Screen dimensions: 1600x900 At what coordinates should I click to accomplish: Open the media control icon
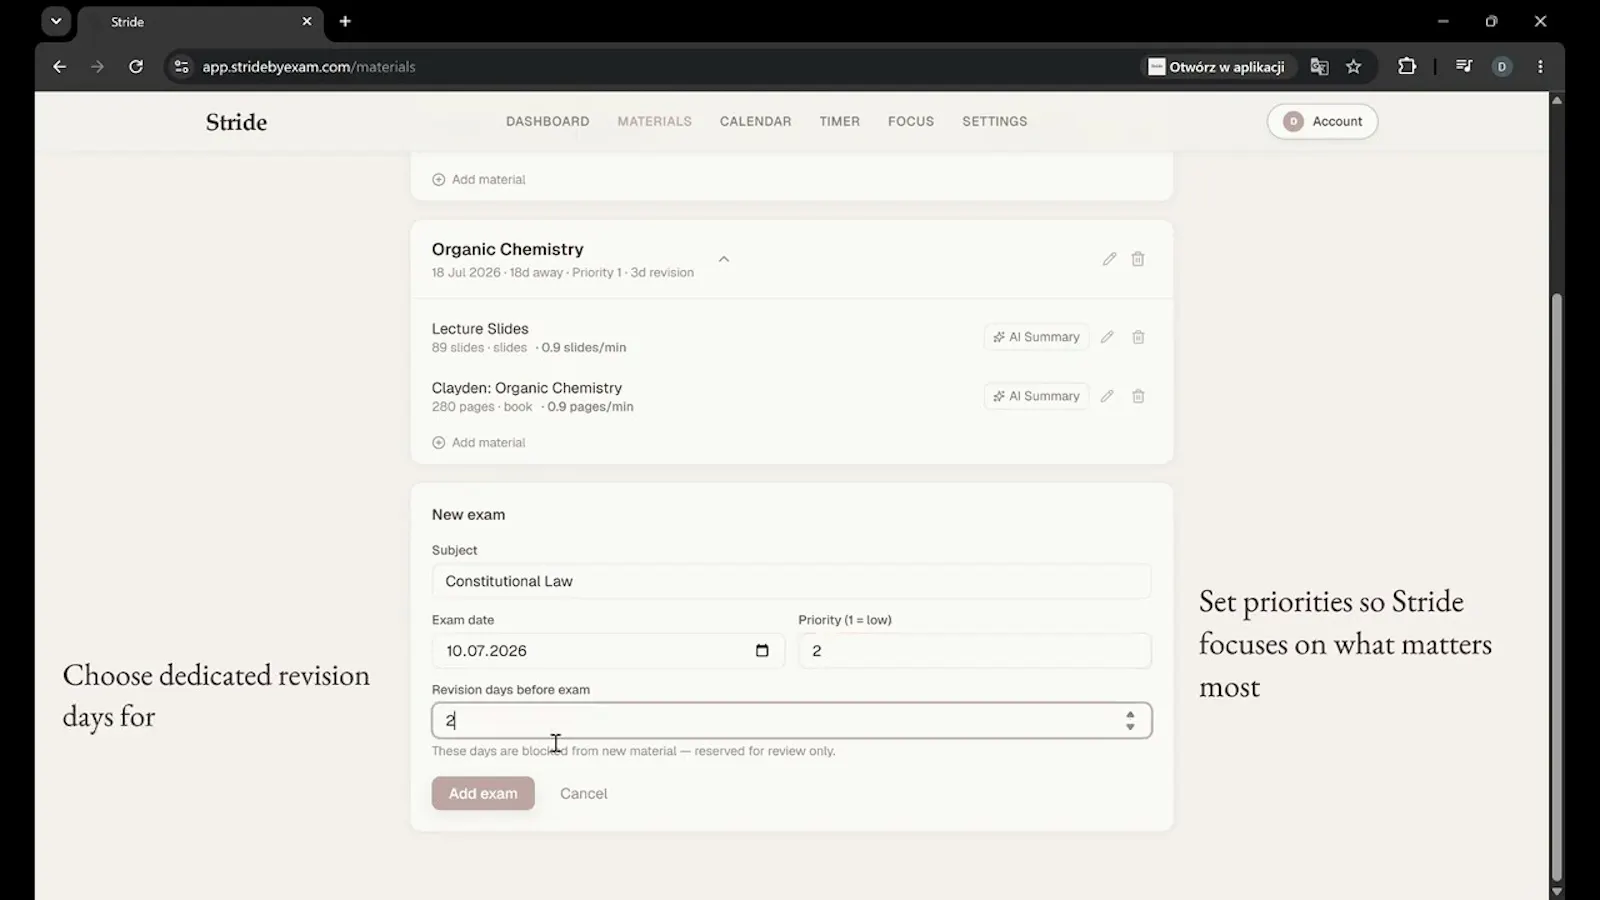point(1464,67)
